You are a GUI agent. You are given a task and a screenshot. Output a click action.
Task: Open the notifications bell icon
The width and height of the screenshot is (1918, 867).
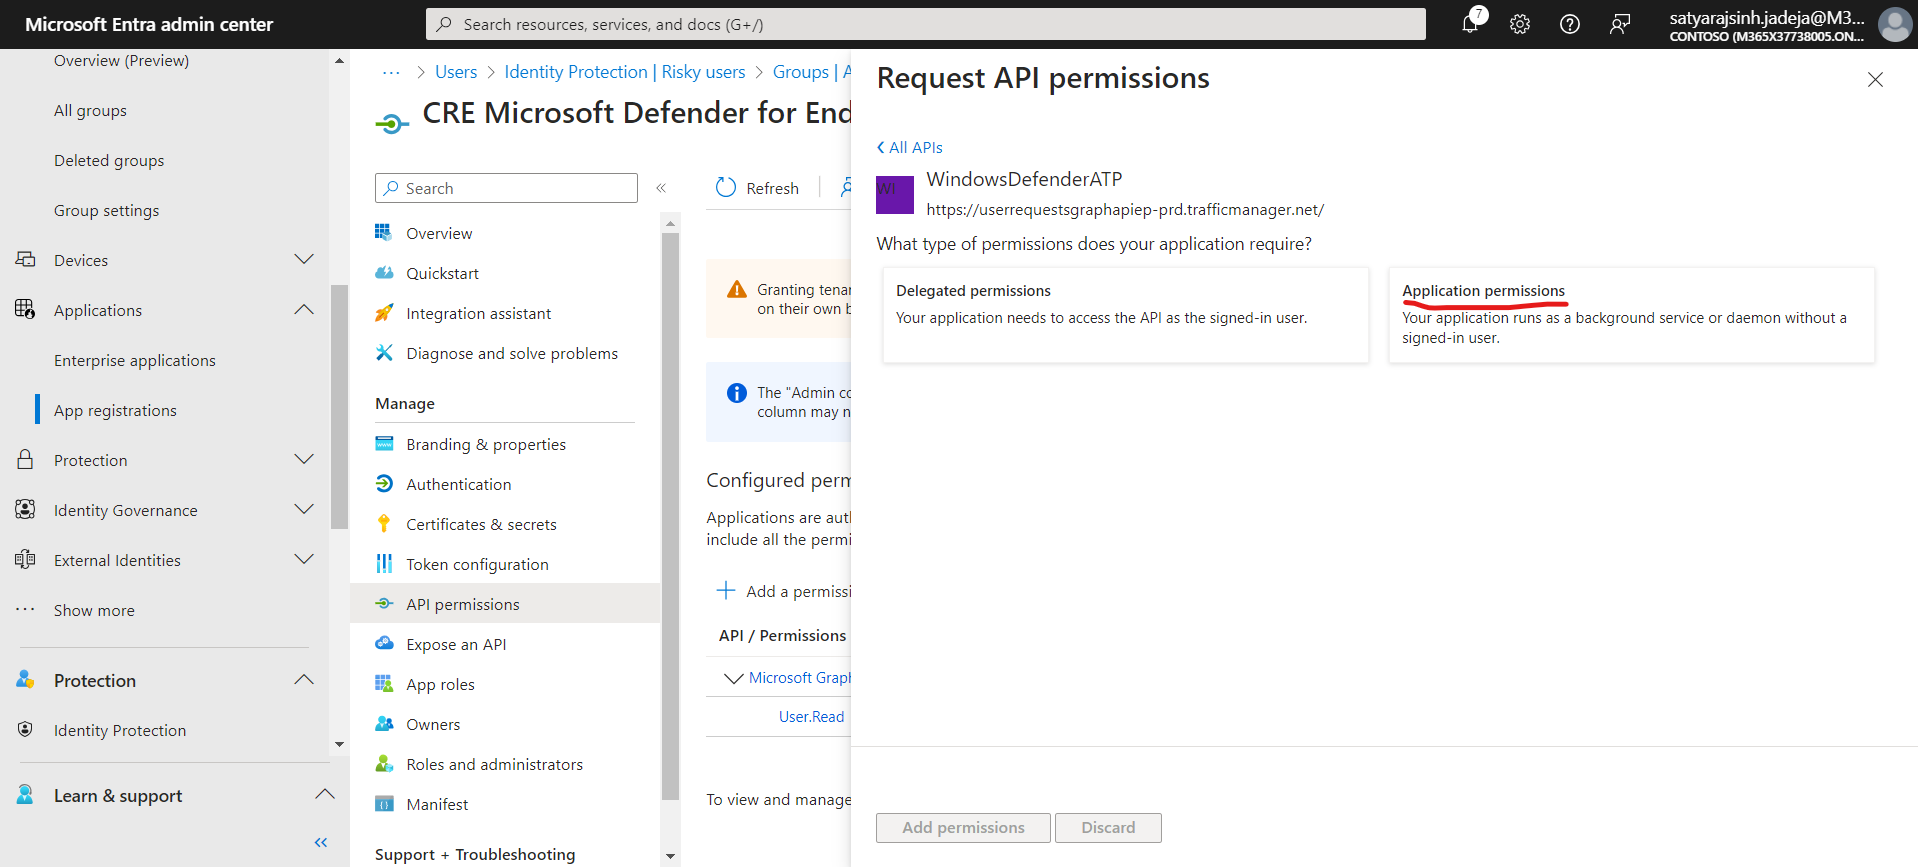tap(1470, 24)
